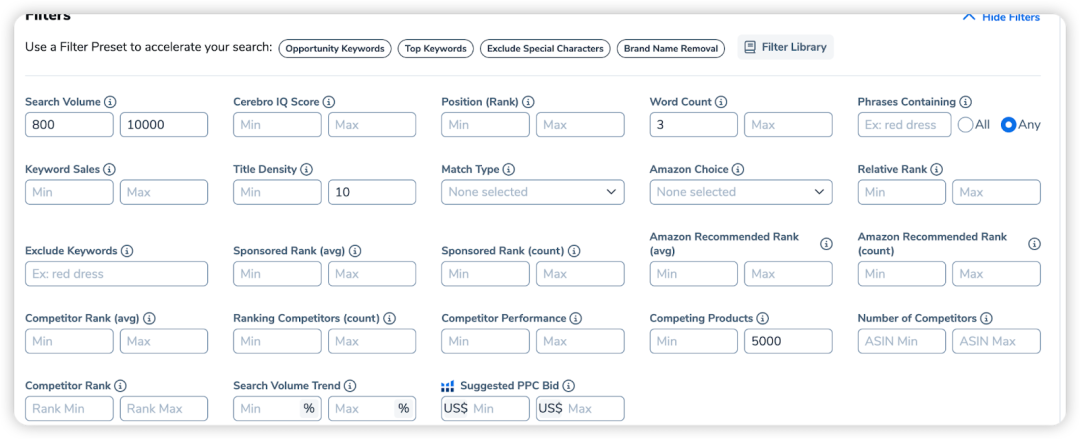Click the Competing Products info icon
The image size is (1080, 439).
(x=762, y=318)
